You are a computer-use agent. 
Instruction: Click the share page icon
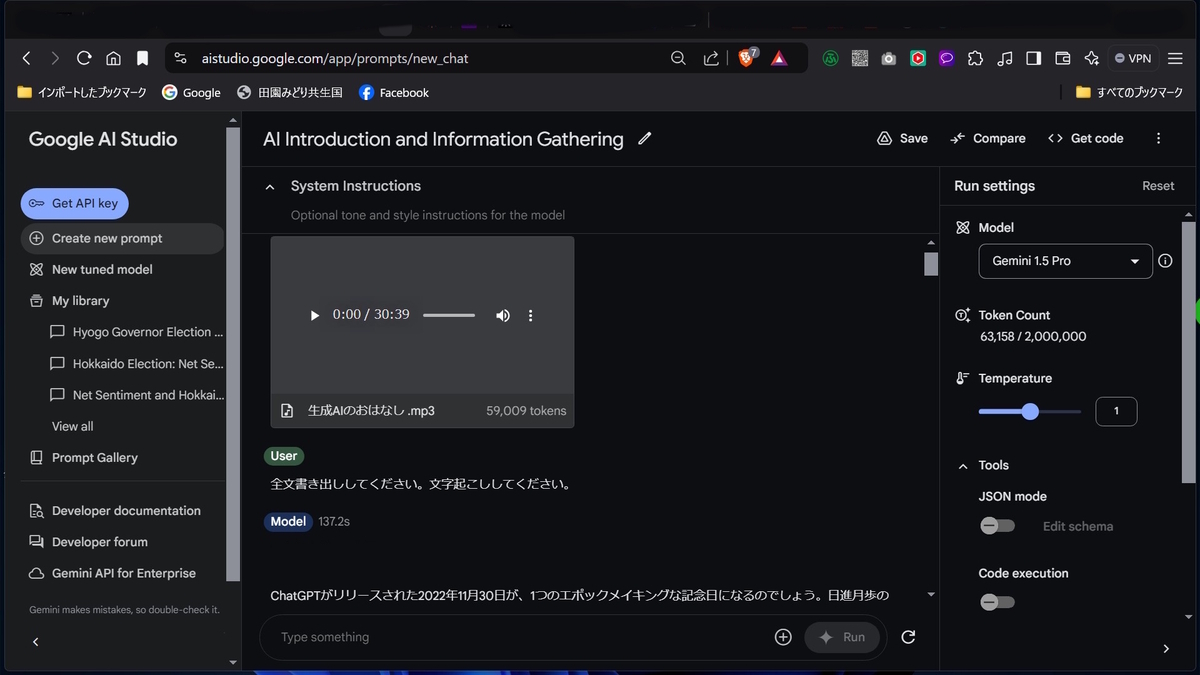click(711, 58)
